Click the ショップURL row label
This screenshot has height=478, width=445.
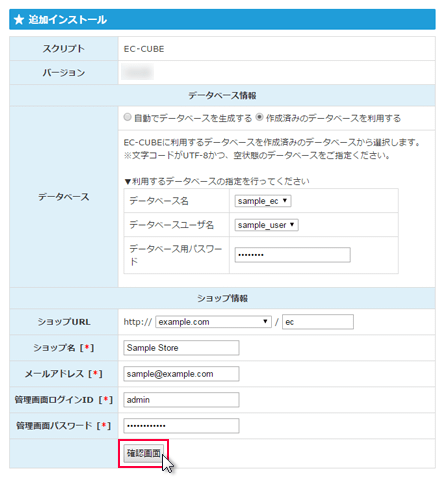[x=64, y=322]
